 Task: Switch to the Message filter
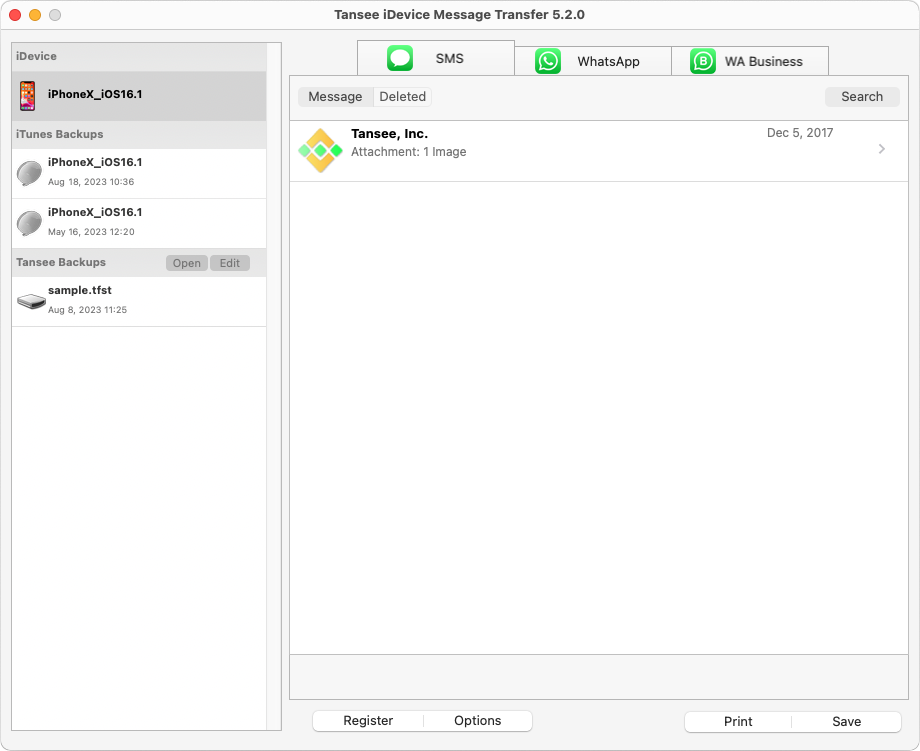point(335,96)
